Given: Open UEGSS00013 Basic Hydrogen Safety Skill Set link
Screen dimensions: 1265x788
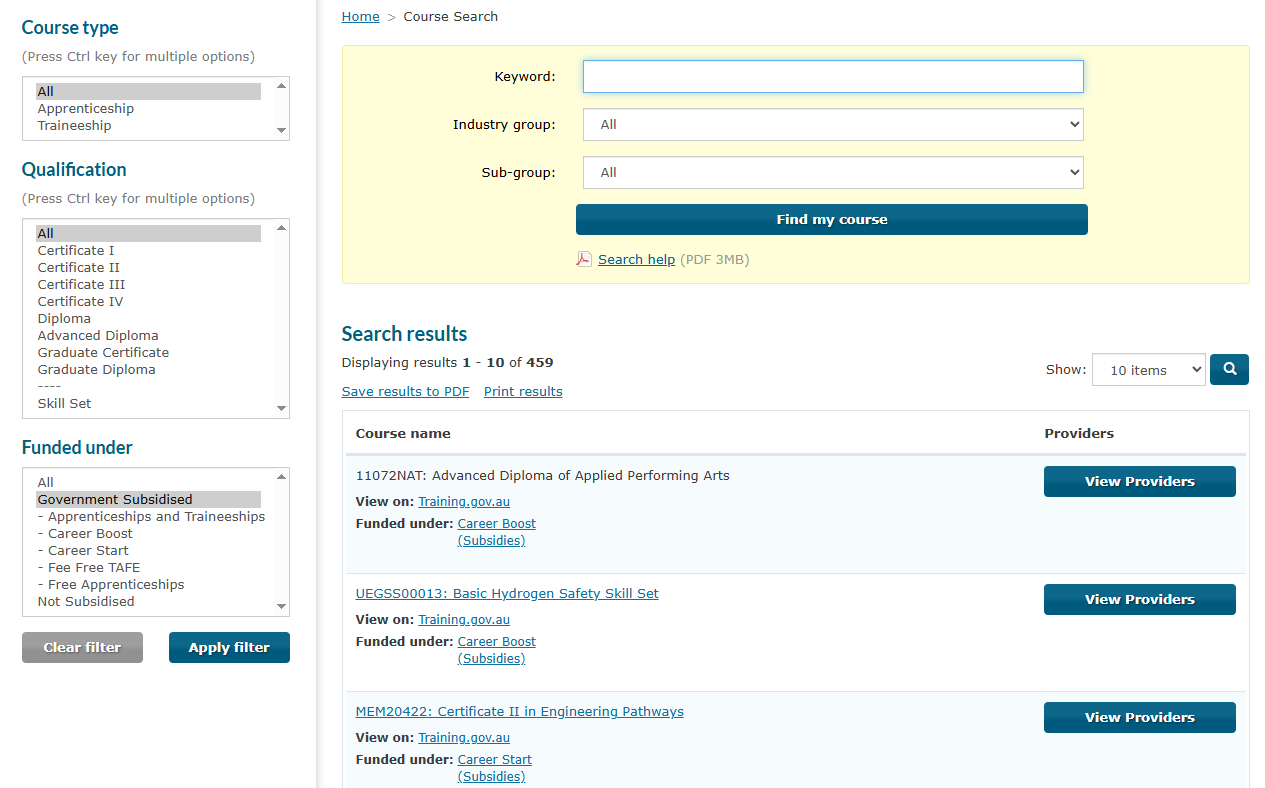Looking at the screenshot, I should (x=507, y=594).
